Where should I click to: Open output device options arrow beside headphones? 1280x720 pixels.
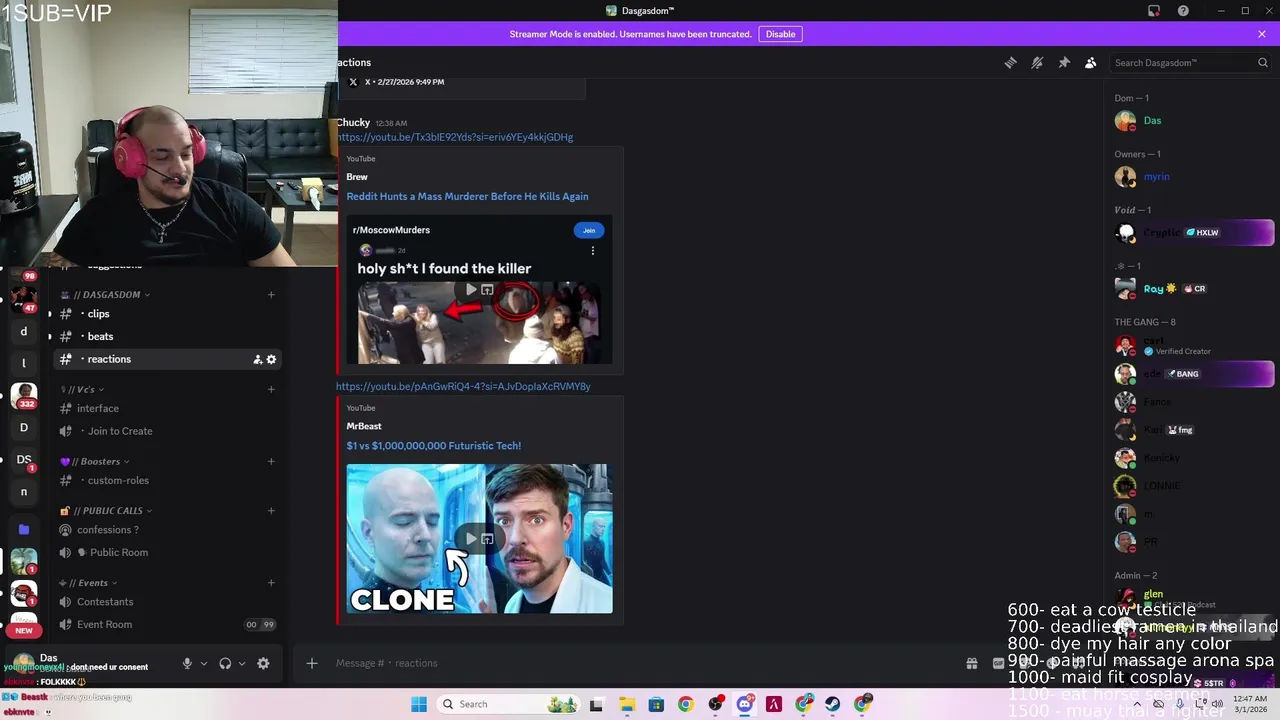click(x=242, y=663)
